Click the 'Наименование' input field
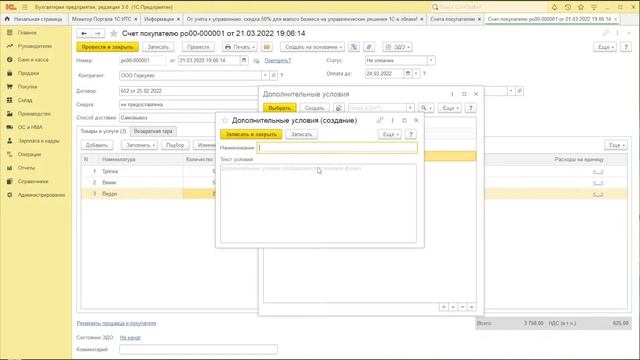The height and width of the screenshot is (360, 640). tap(337, 148)
